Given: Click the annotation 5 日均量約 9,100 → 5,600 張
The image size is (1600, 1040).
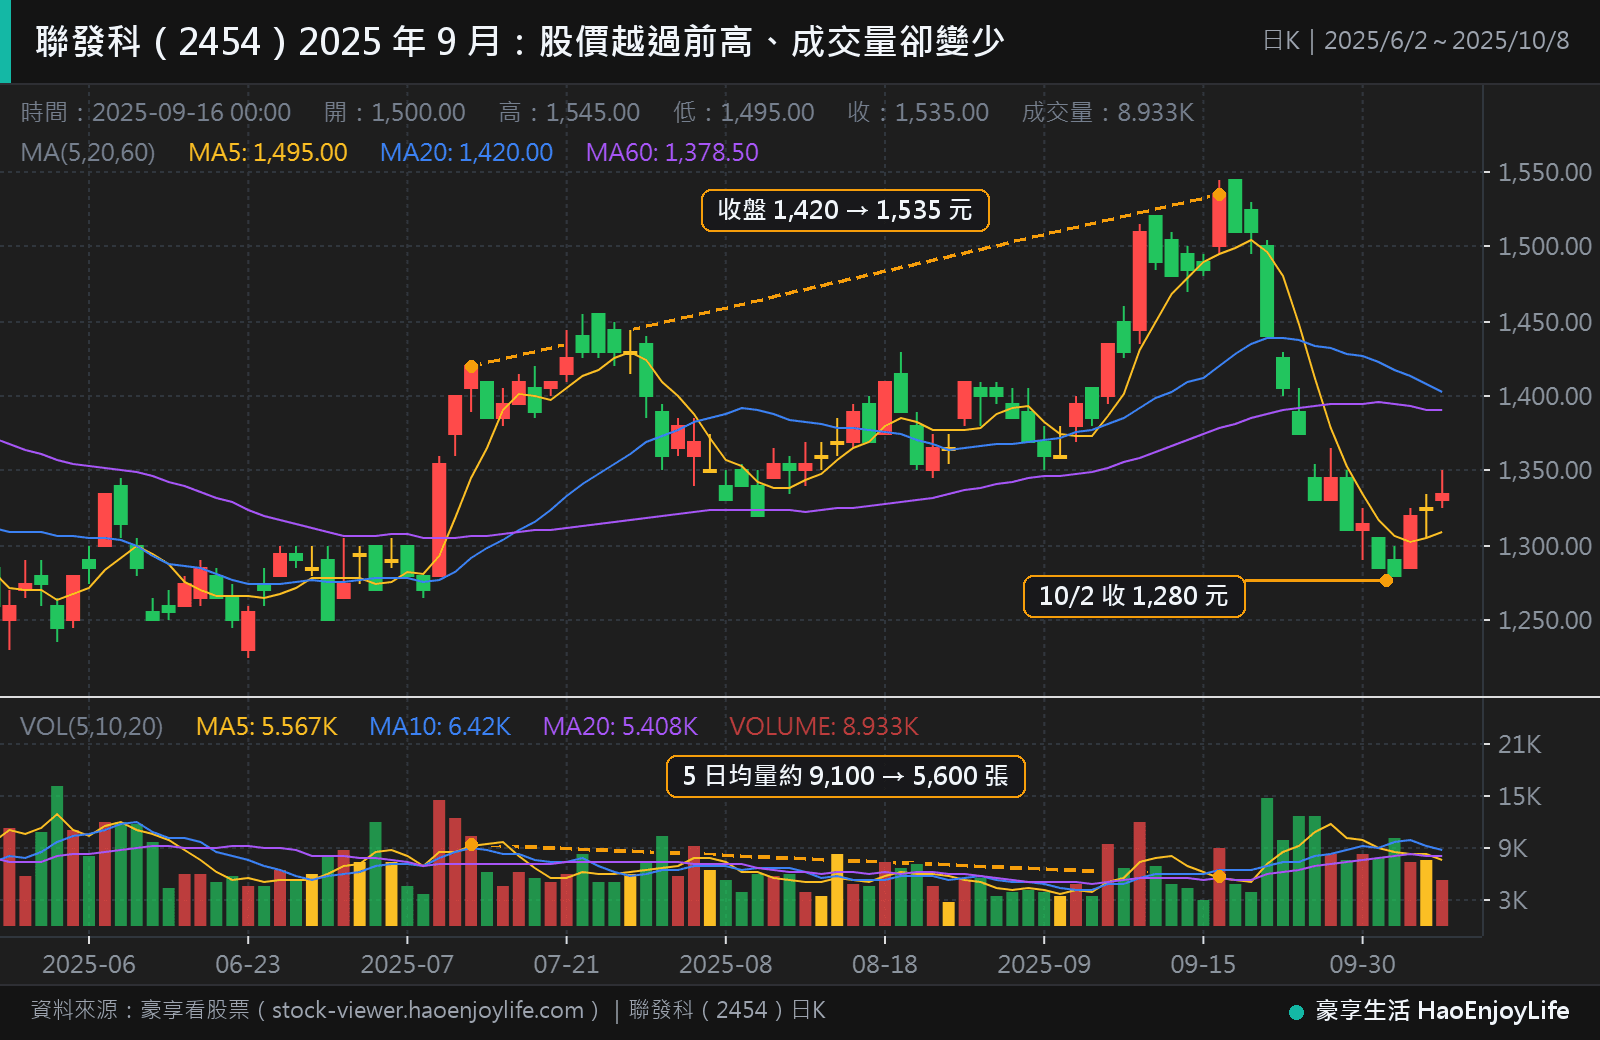Looking at the screenshot, I should [846, 776].
